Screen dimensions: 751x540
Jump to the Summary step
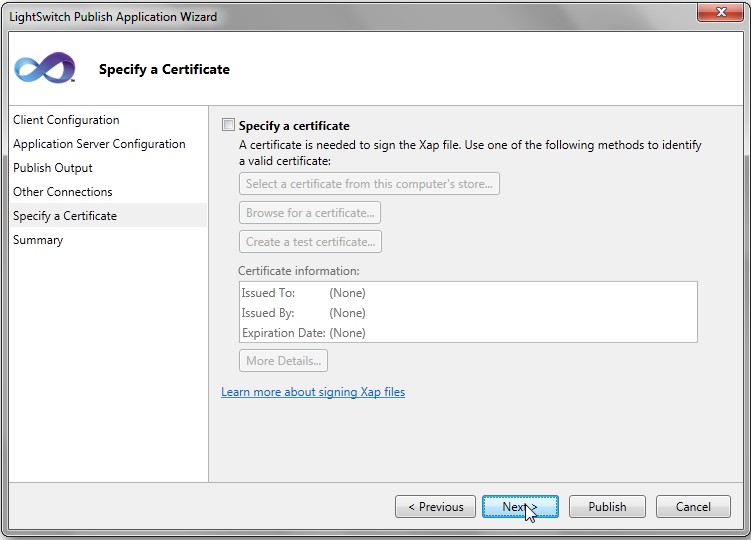pos(38,240)
